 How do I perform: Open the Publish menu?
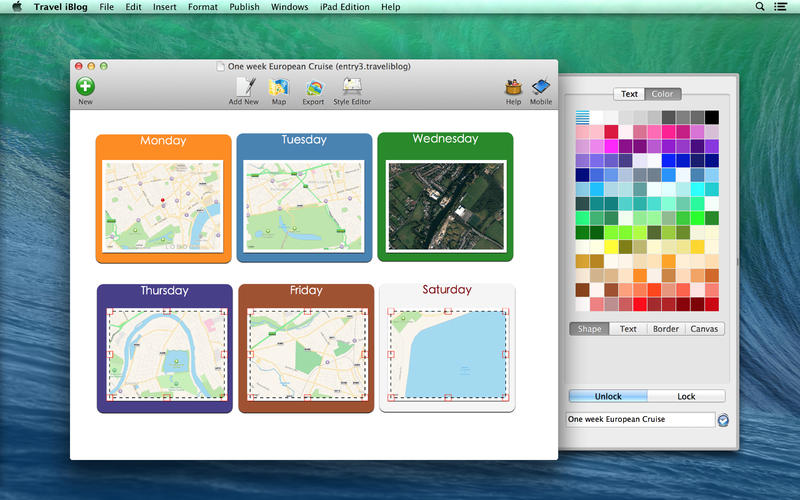[x=244, y=7]
